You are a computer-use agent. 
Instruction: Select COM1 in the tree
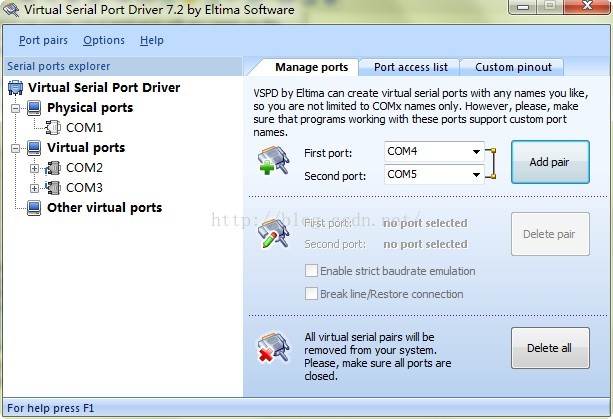[x=84, y=127]
